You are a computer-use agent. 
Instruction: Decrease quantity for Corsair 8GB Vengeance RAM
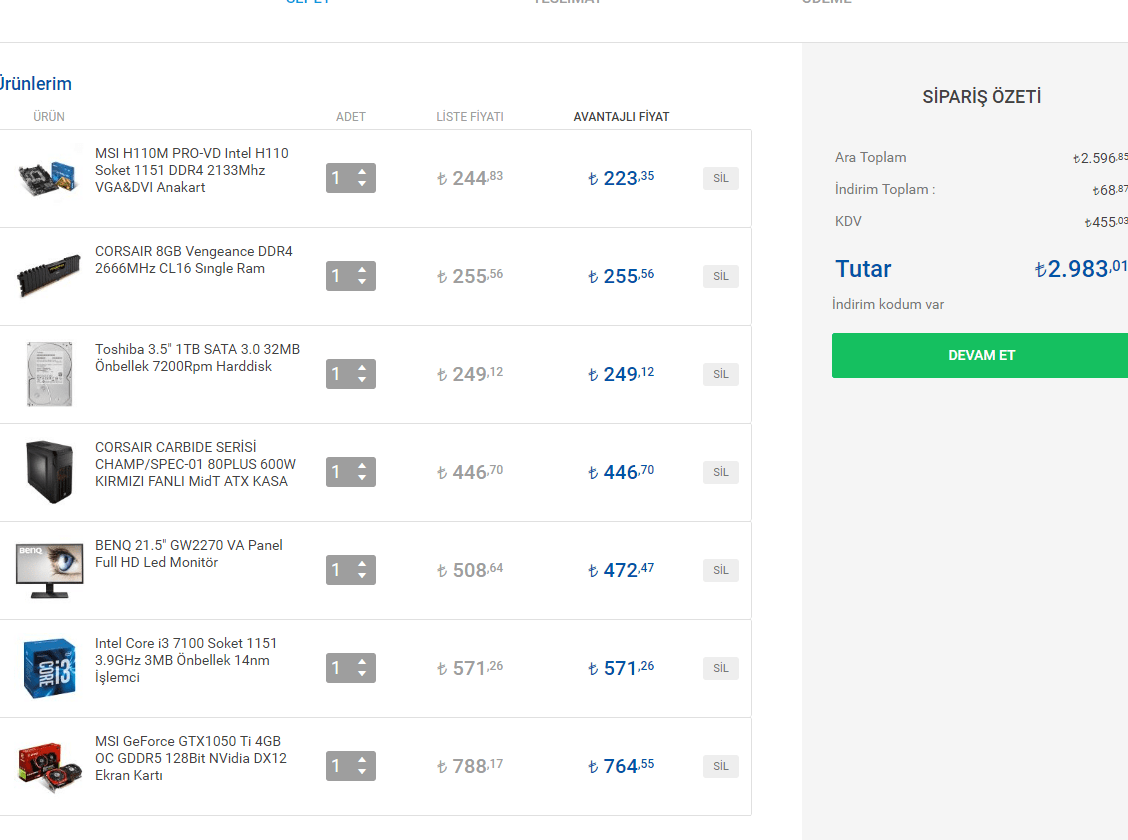(x=362, y=282)
